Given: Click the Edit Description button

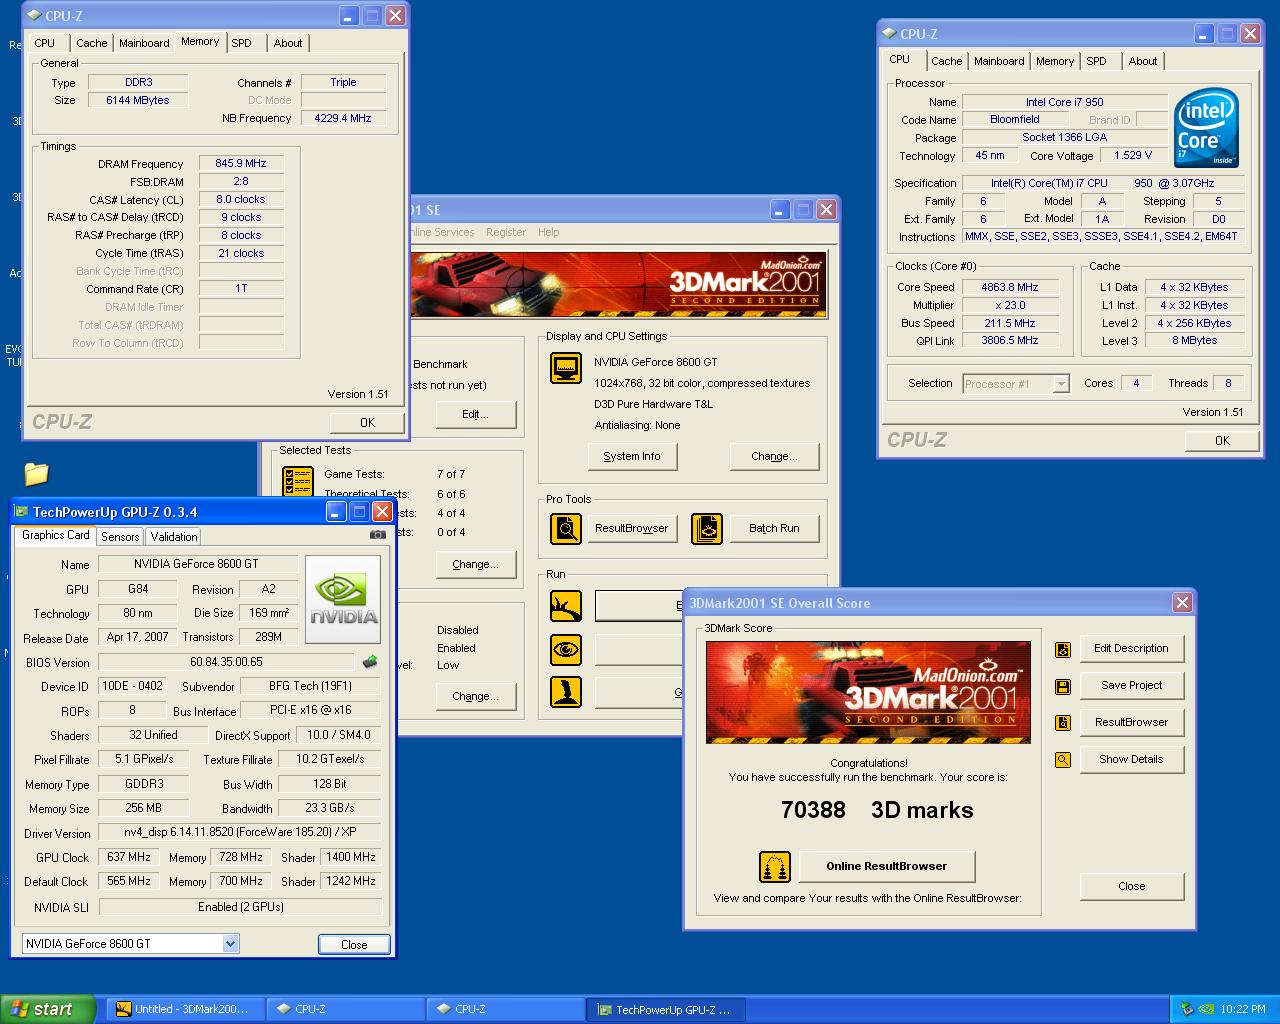Looking at the screenshot, I should pos(1131,648).
